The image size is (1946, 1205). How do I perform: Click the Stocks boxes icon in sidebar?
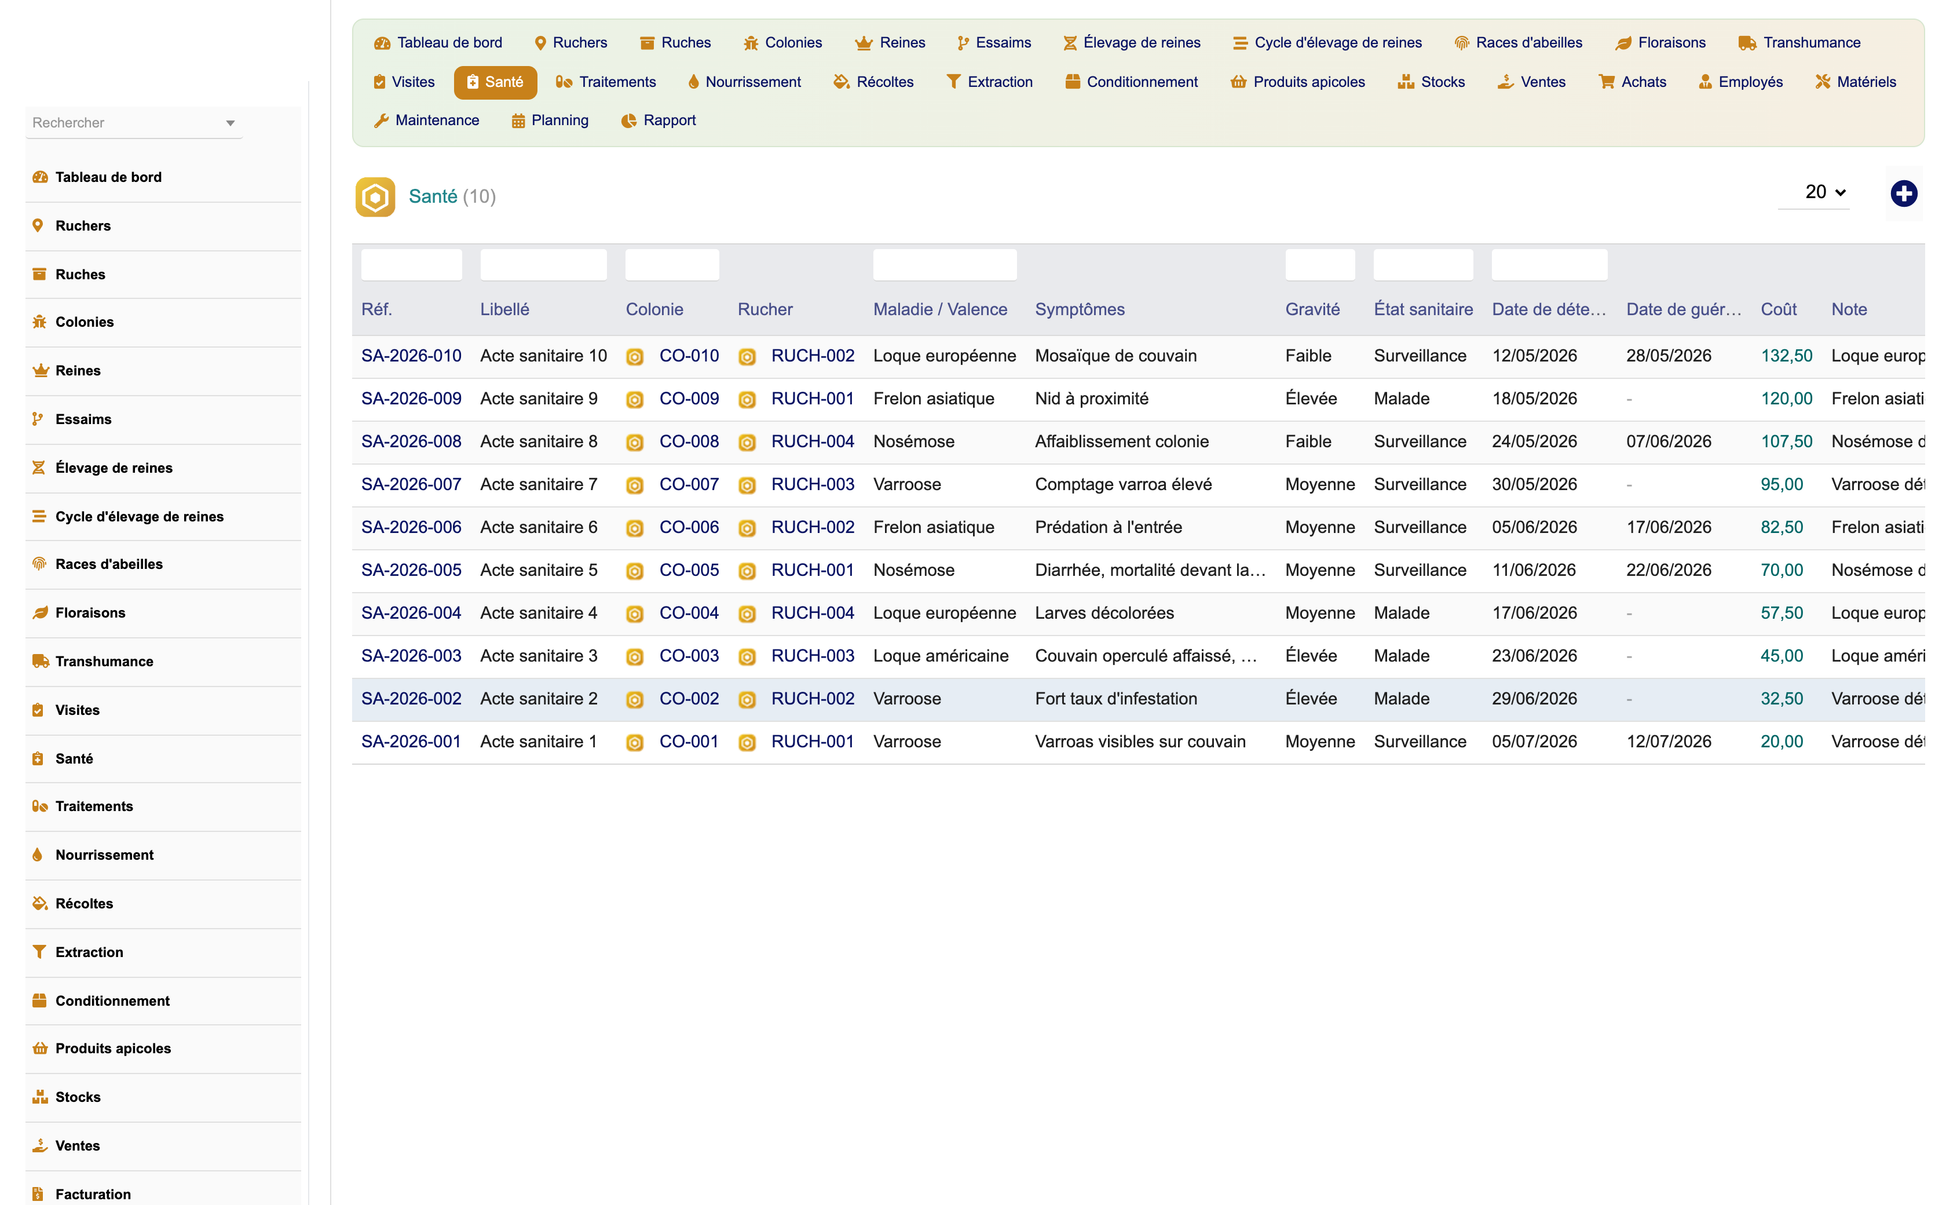tap(40, 1097)
